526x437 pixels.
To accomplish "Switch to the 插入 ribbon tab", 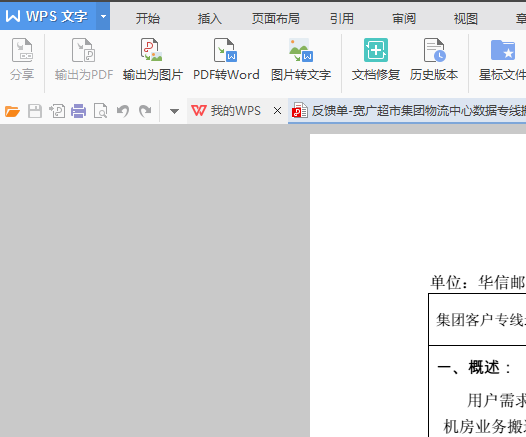I will tap(210, 18).
